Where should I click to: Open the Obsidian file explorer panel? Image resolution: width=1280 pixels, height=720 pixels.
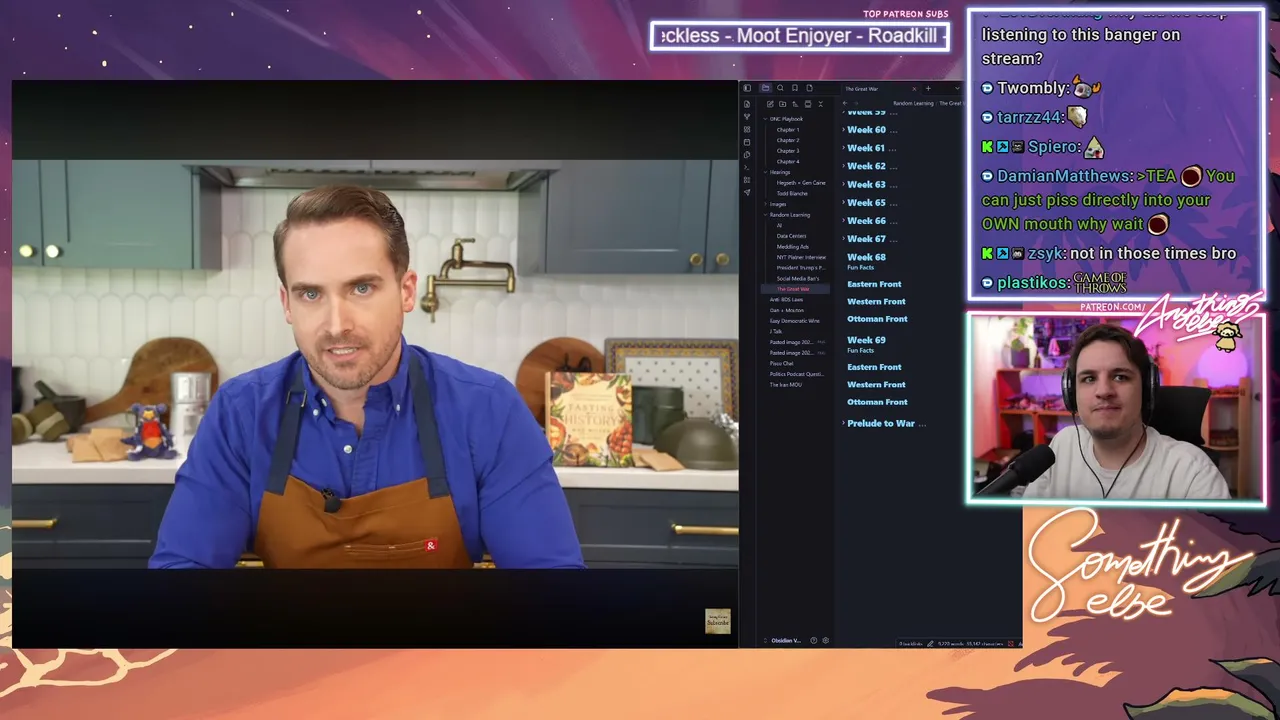pyautogui.click(x=765, y=88)
